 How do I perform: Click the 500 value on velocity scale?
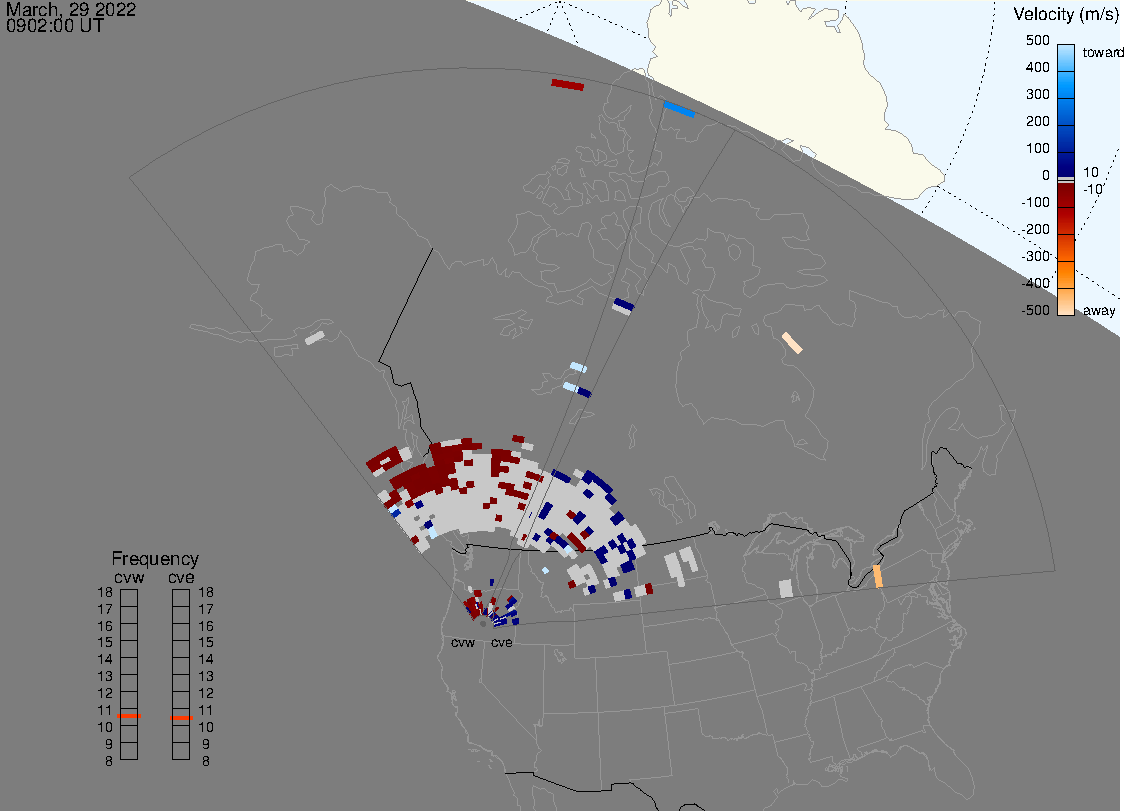(1037, 40)
